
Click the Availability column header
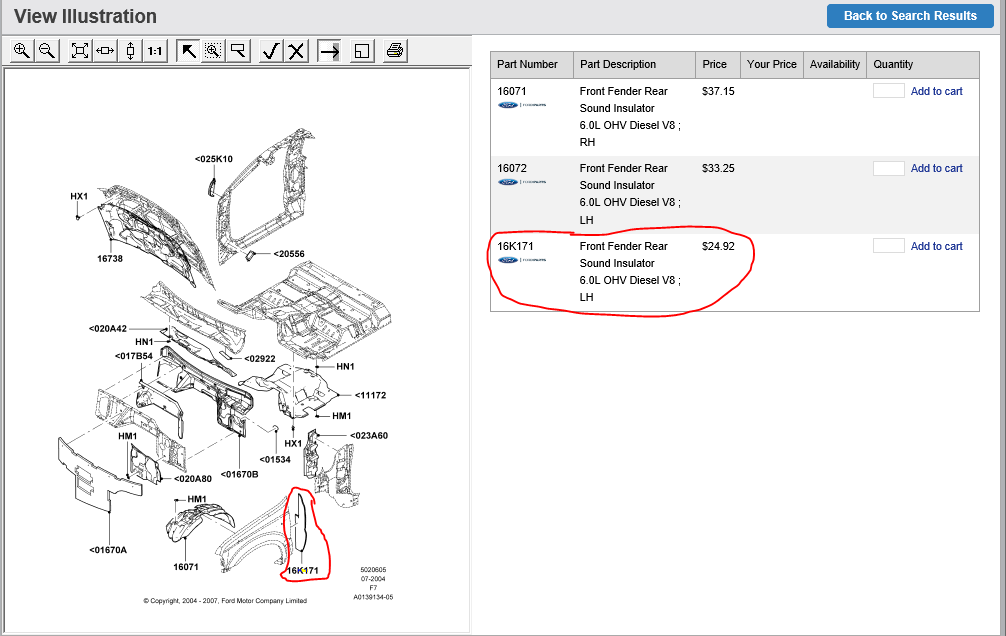coord(835,65)
